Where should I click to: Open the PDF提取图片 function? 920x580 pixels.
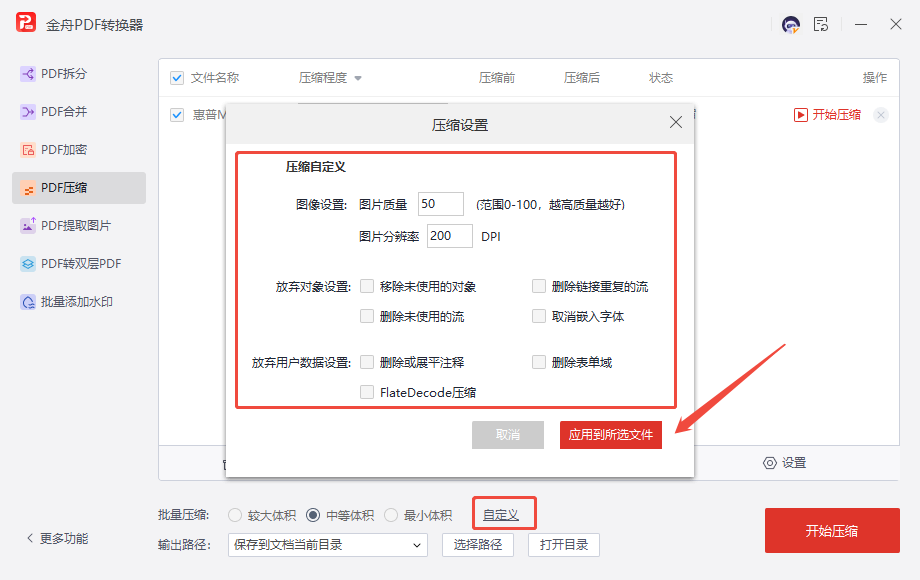79,226
